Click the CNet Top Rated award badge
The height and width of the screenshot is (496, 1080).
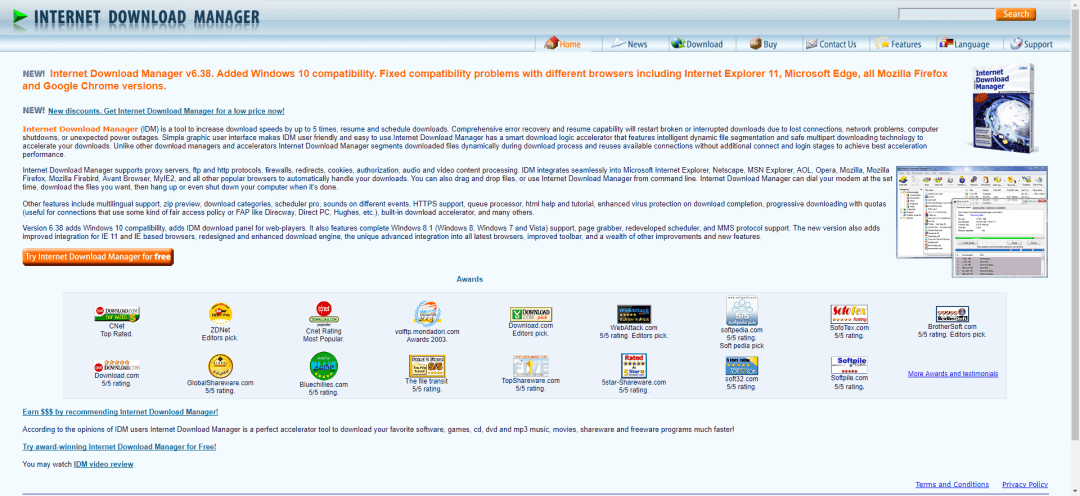pyautogui.click(x=116, y=313)
